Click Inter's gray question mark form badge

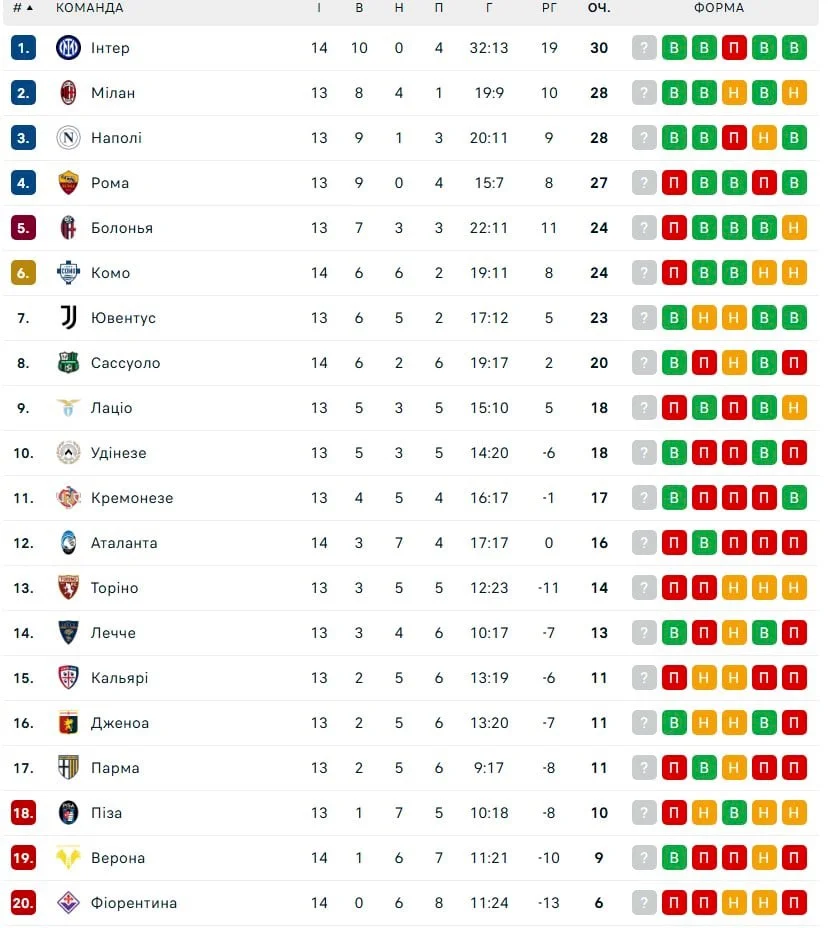point(644,47)
